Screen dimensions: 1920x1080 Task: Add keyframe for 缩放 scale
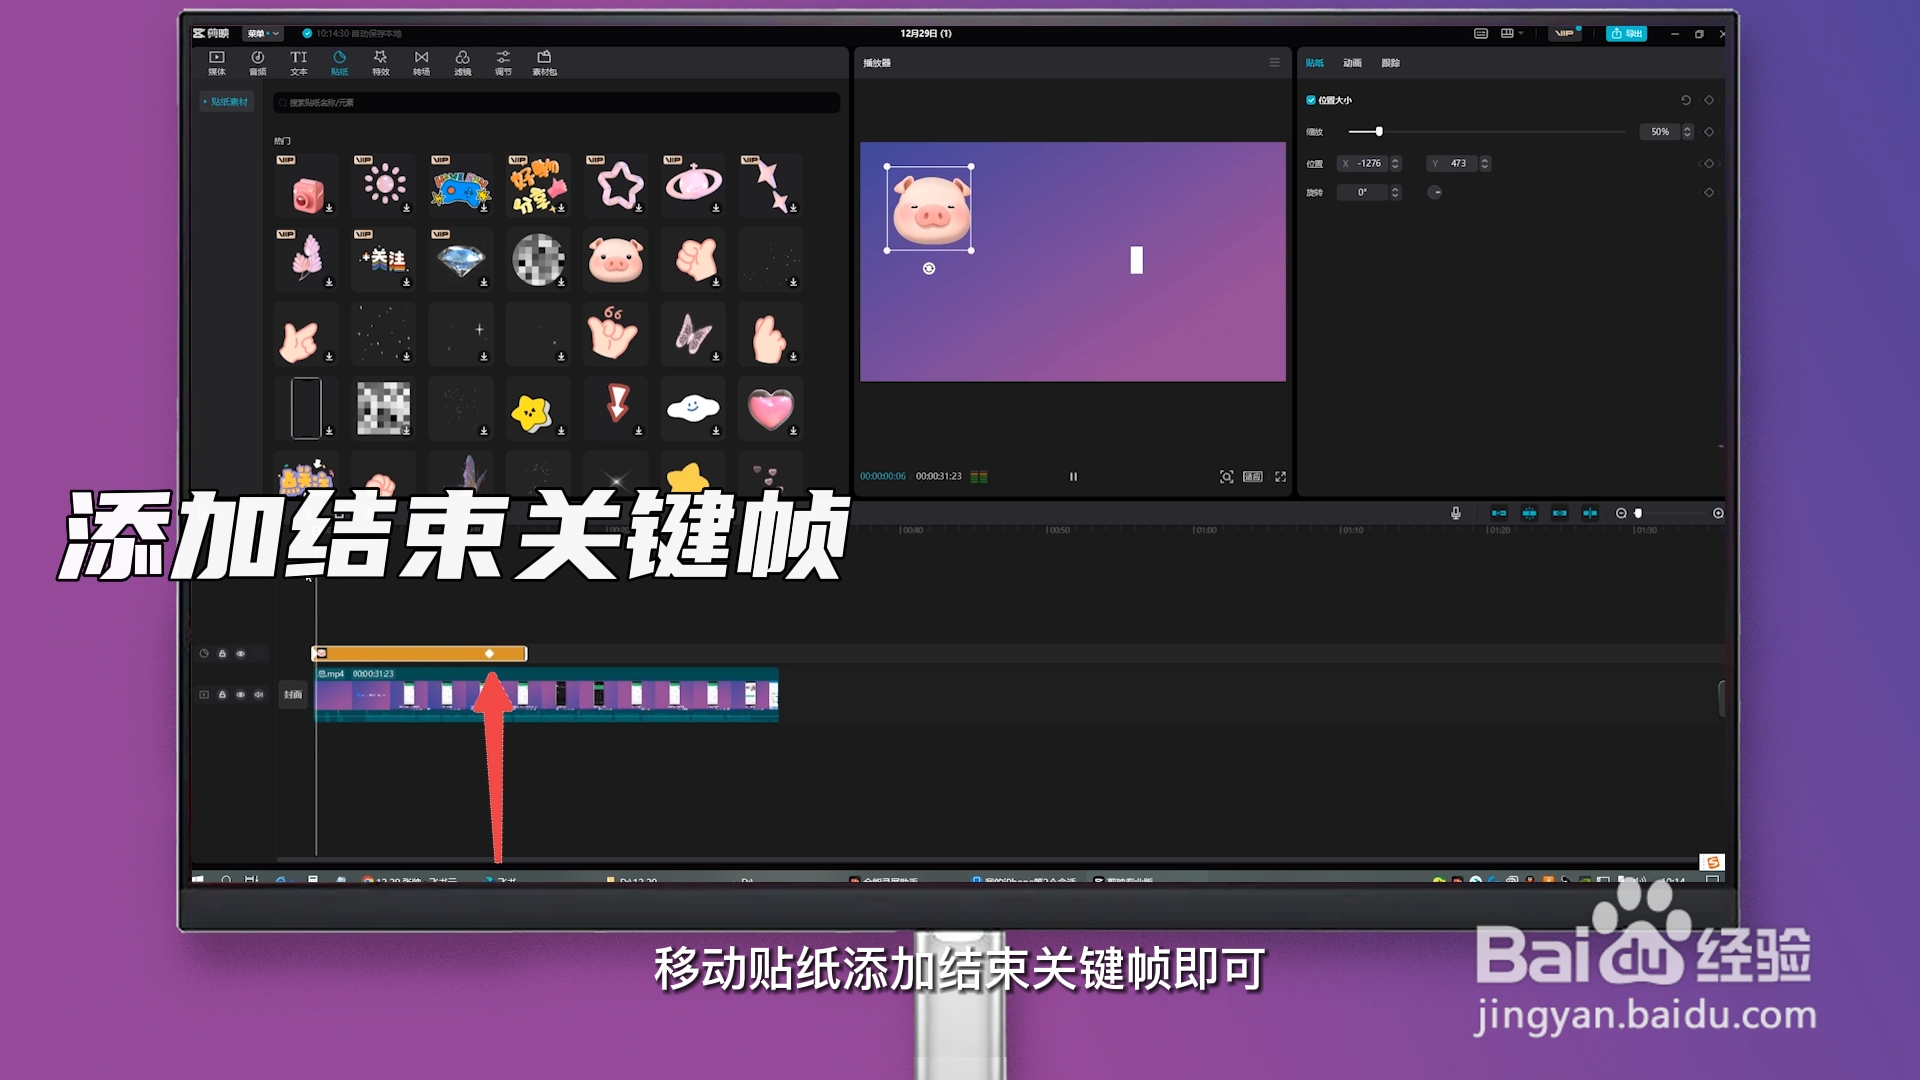tap(1709, 132)
